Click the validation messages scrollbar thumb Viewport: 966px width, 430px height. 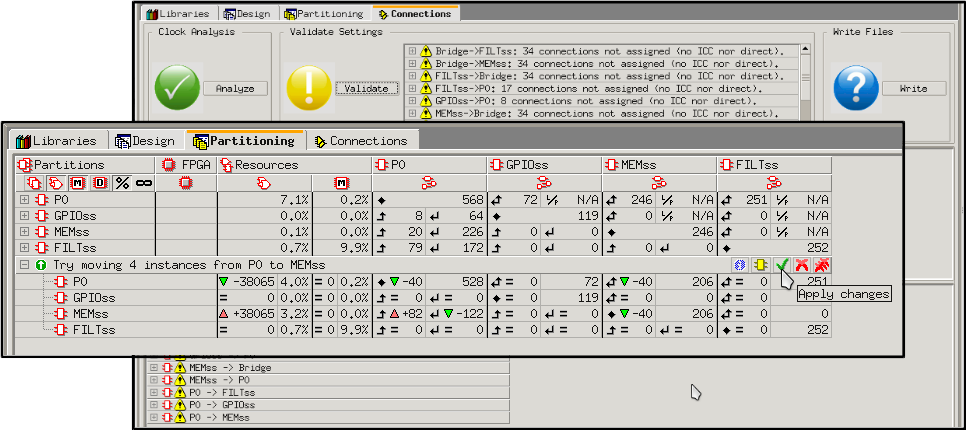(x=805, y=78)
